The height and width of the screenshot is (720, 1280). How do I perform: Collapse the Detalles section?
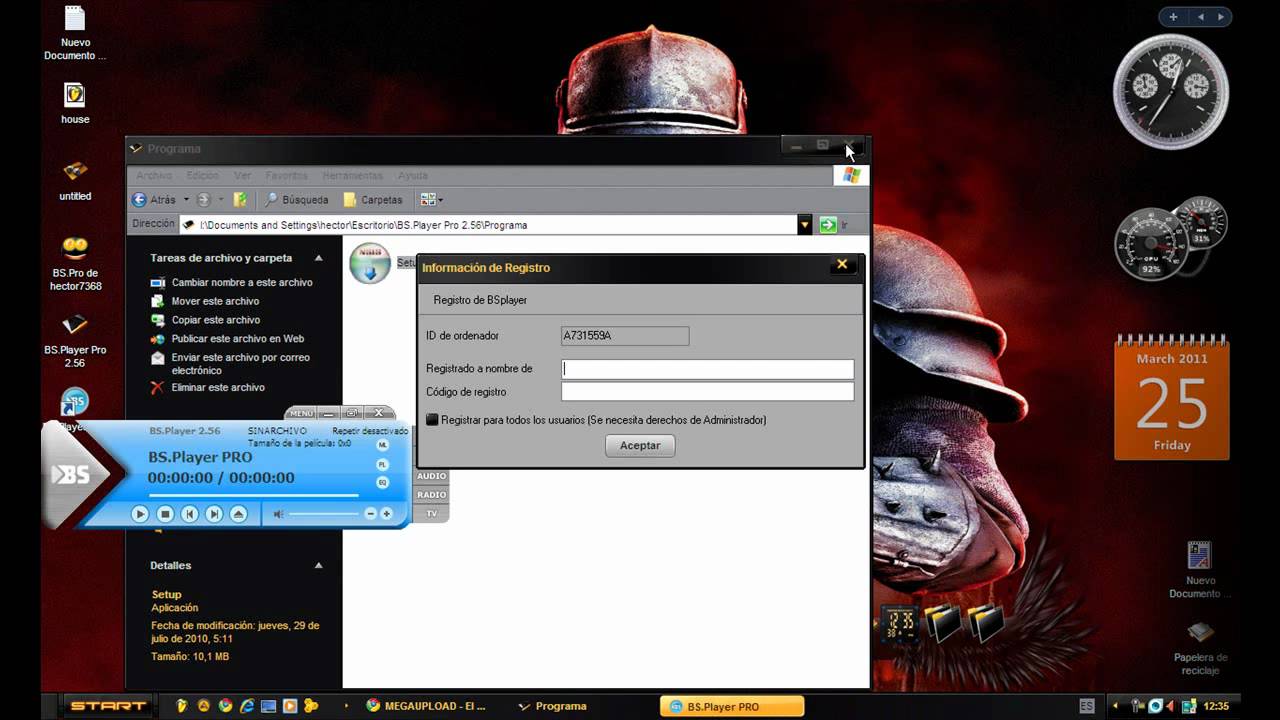[x=319, y=565]
